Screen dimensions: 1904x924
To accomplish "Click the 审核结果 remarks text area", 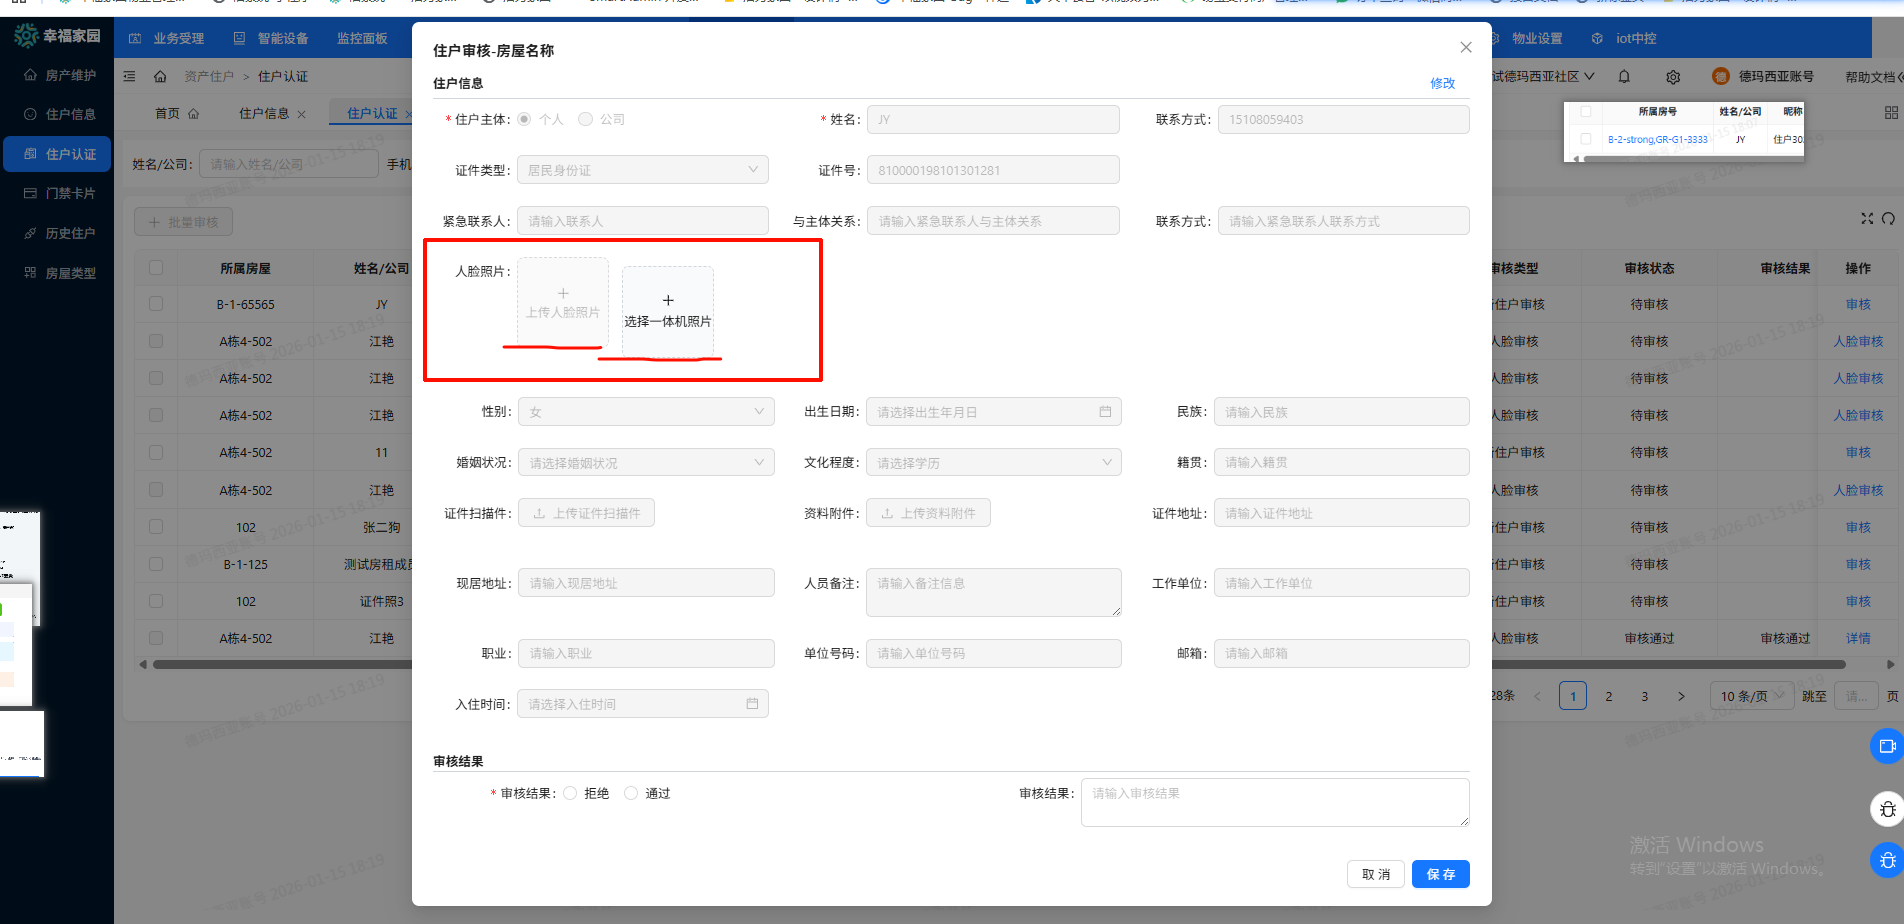I will (x=1274, y=803).
